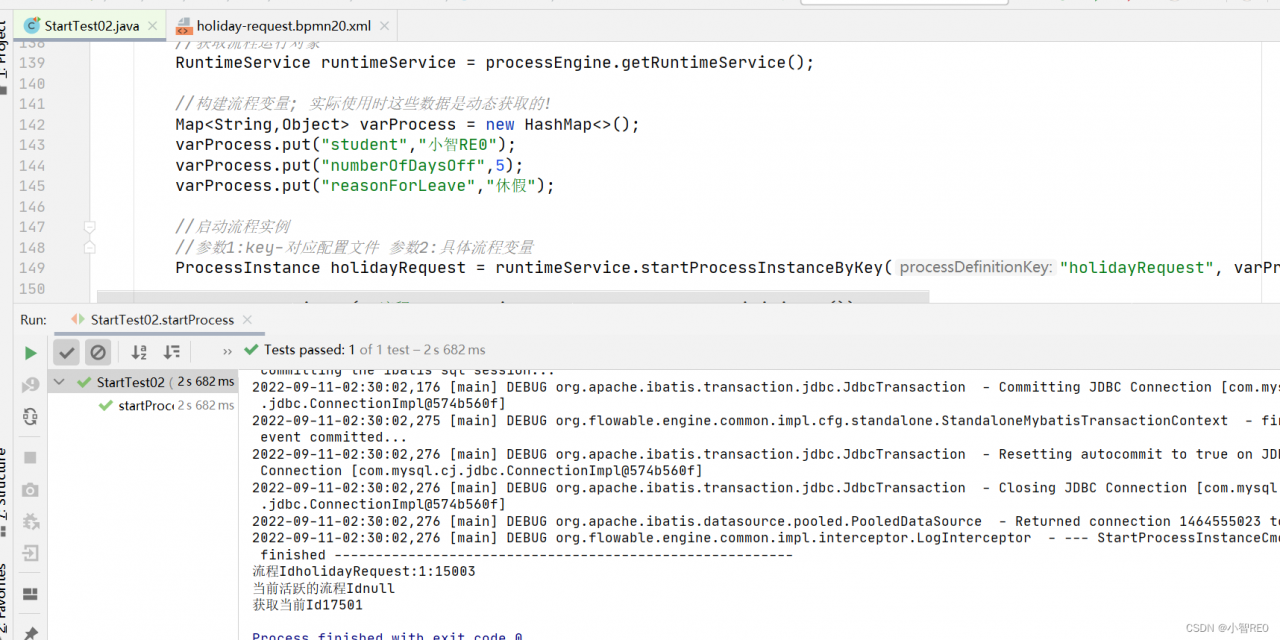Click the exit arrow icon in Run sidebar
Viewport: 1280px width, 640px height.
[x=31, y=553]
